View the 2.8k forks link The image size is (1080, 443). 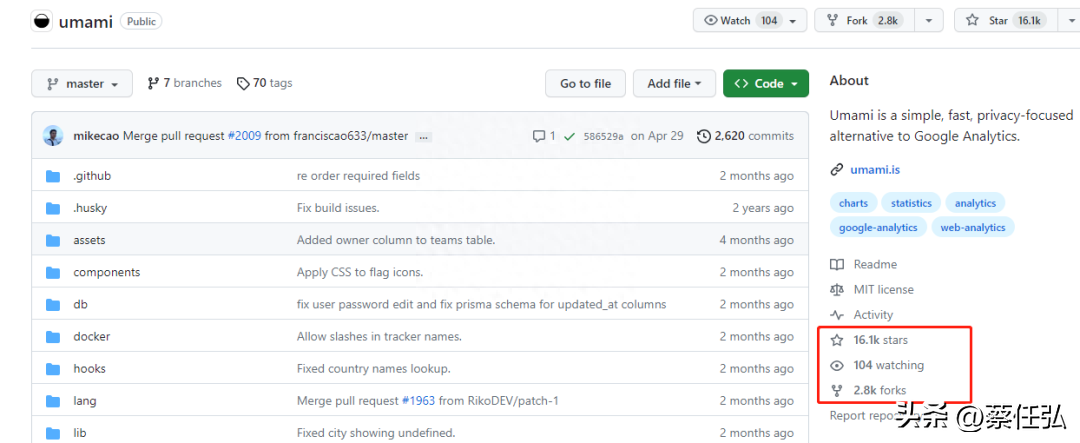pyautogui.click(x=869, y=390)
